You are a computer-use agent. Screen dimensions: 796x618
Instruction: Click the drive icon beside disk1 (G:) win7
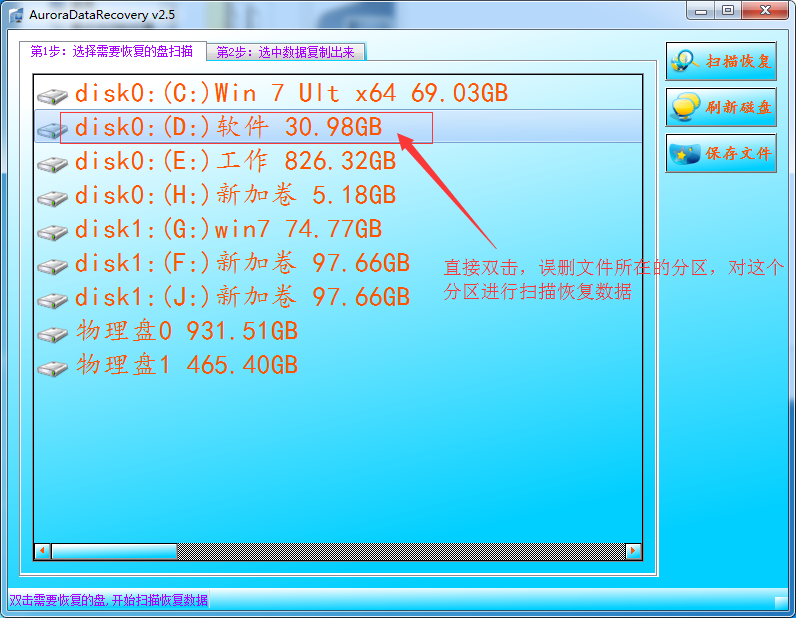coord(52,232)
